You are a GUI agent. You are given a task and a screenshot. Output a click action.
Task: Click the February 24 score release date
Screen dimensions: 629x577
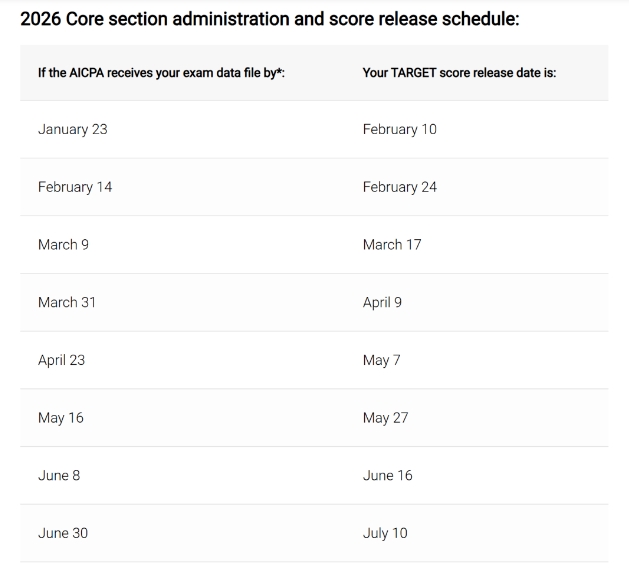[399, 187]
